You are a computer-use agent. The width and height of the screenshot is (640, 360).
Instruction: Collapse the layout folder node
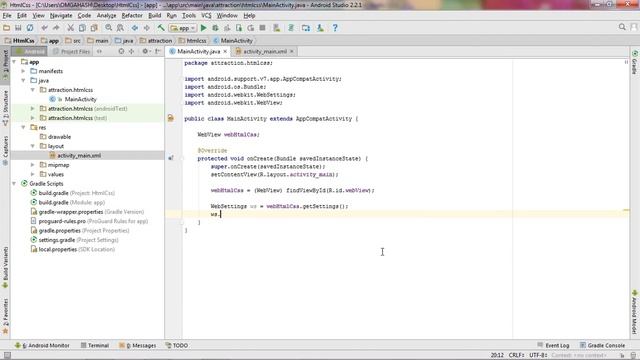tap(33, 146)
